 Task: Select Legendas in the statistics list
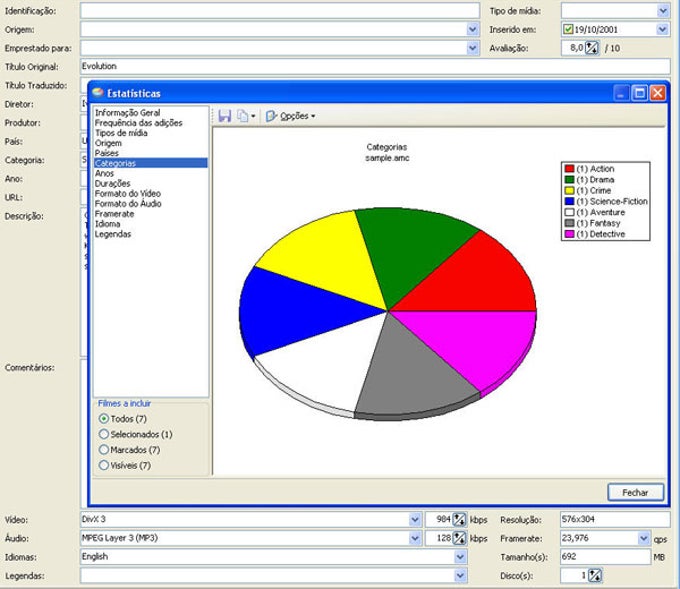pos(113,234)
